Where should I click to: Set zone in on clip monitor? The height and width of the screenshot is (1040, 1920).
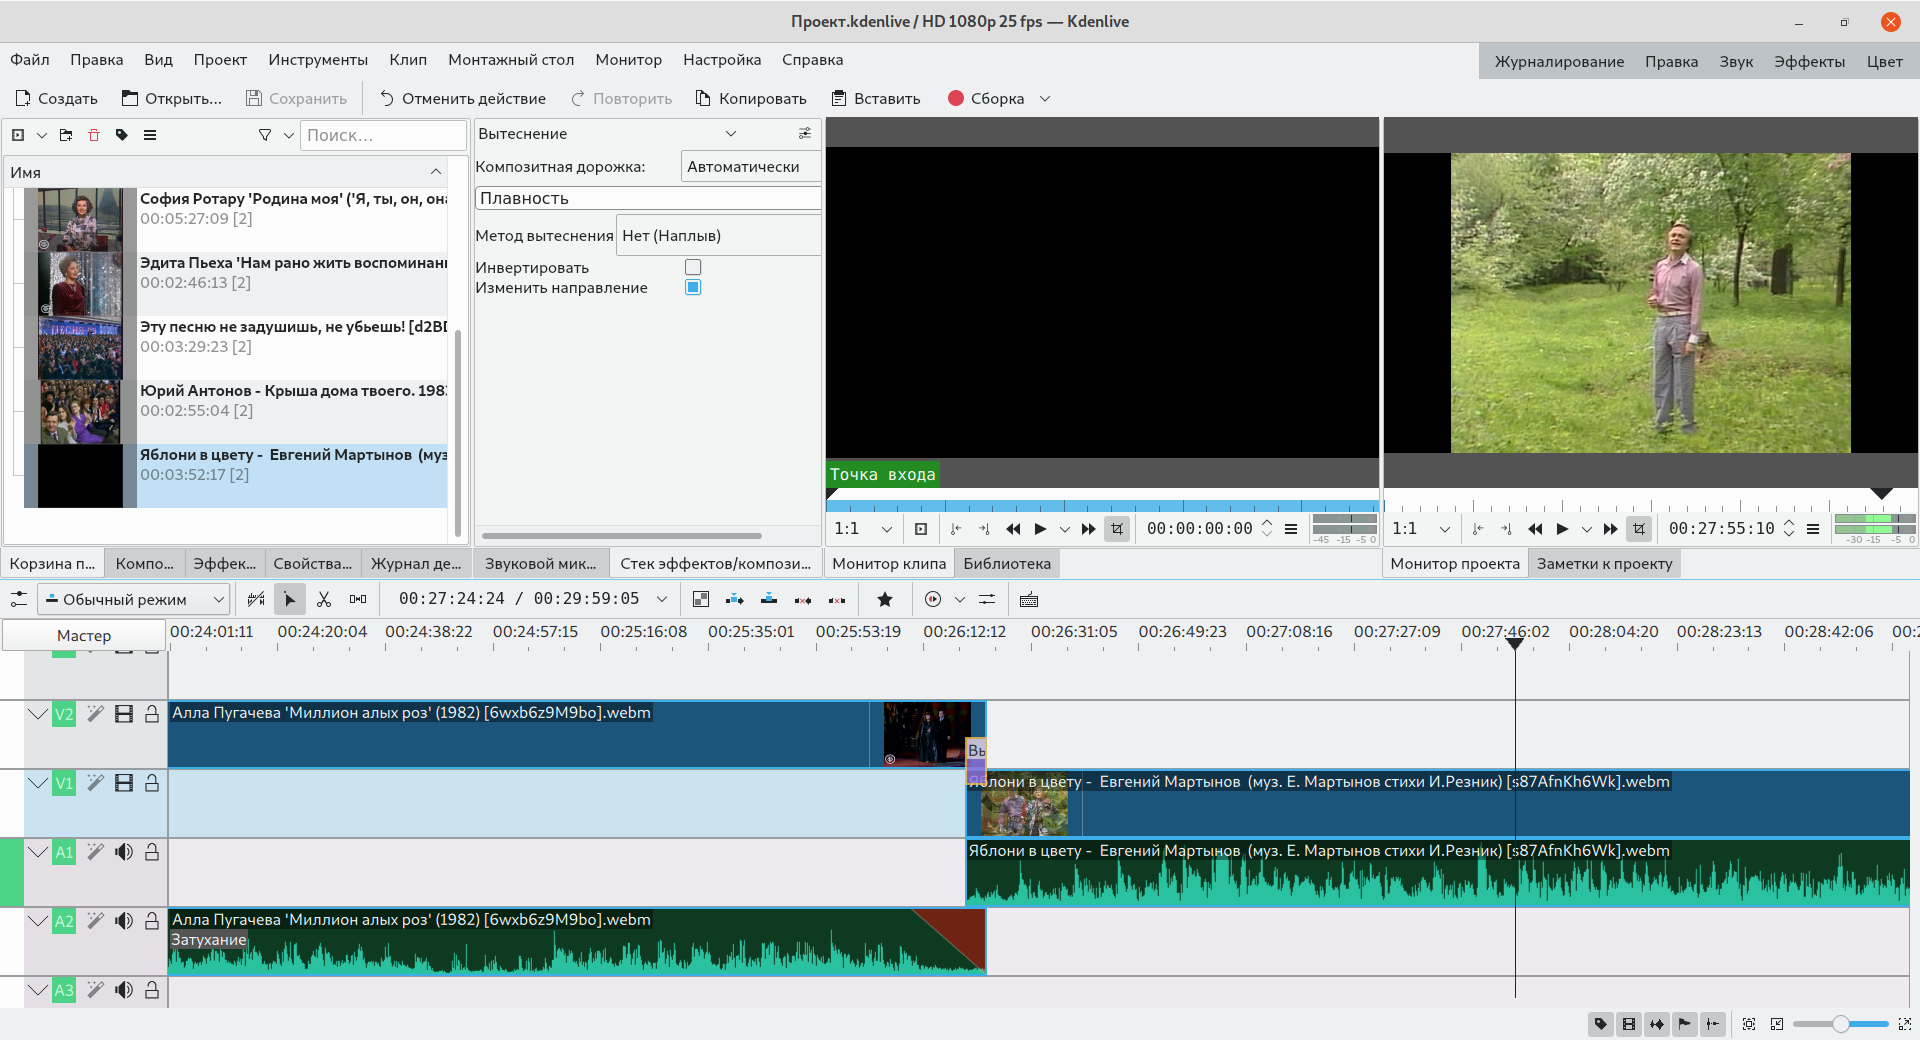(956, 529)
